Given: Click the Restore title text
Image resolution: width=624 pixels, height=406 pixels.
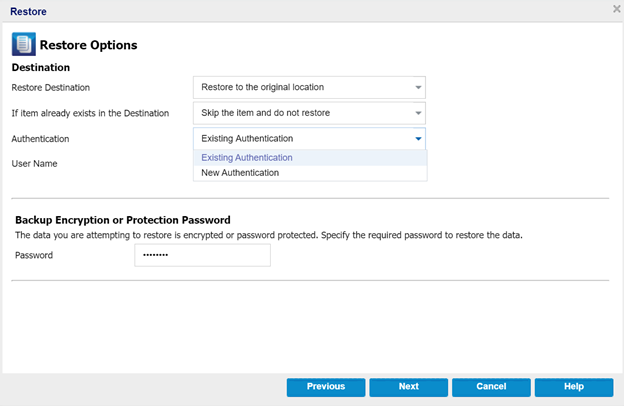Looking at the screenshot, I should [28, 12].
